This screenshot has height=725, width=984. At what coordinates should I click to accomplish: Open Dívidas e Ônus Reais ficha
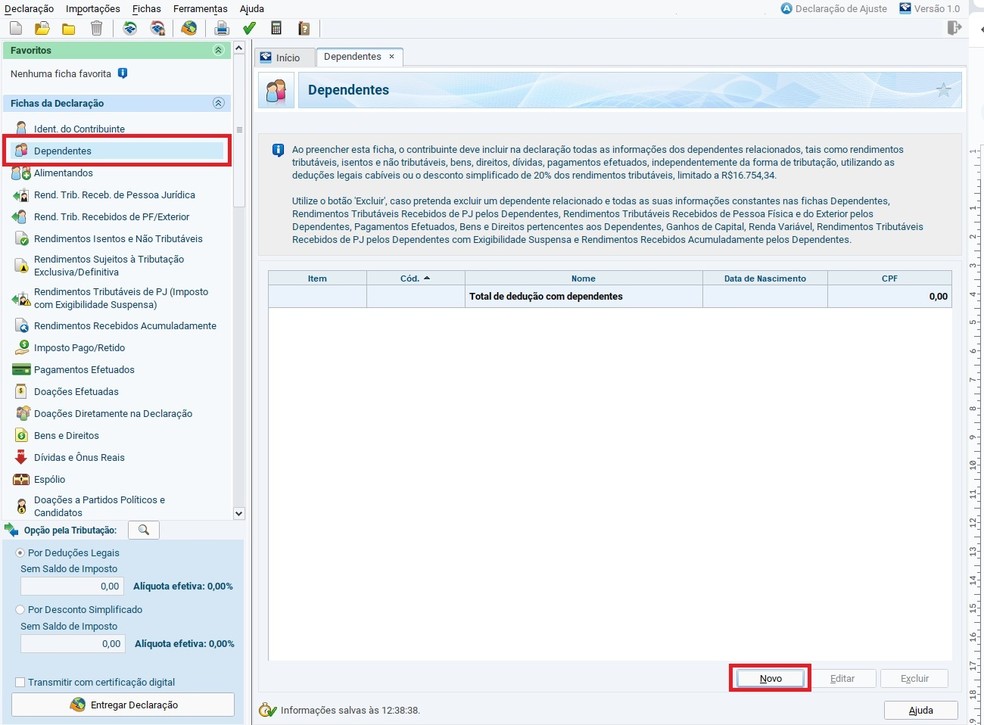(79, 458)
